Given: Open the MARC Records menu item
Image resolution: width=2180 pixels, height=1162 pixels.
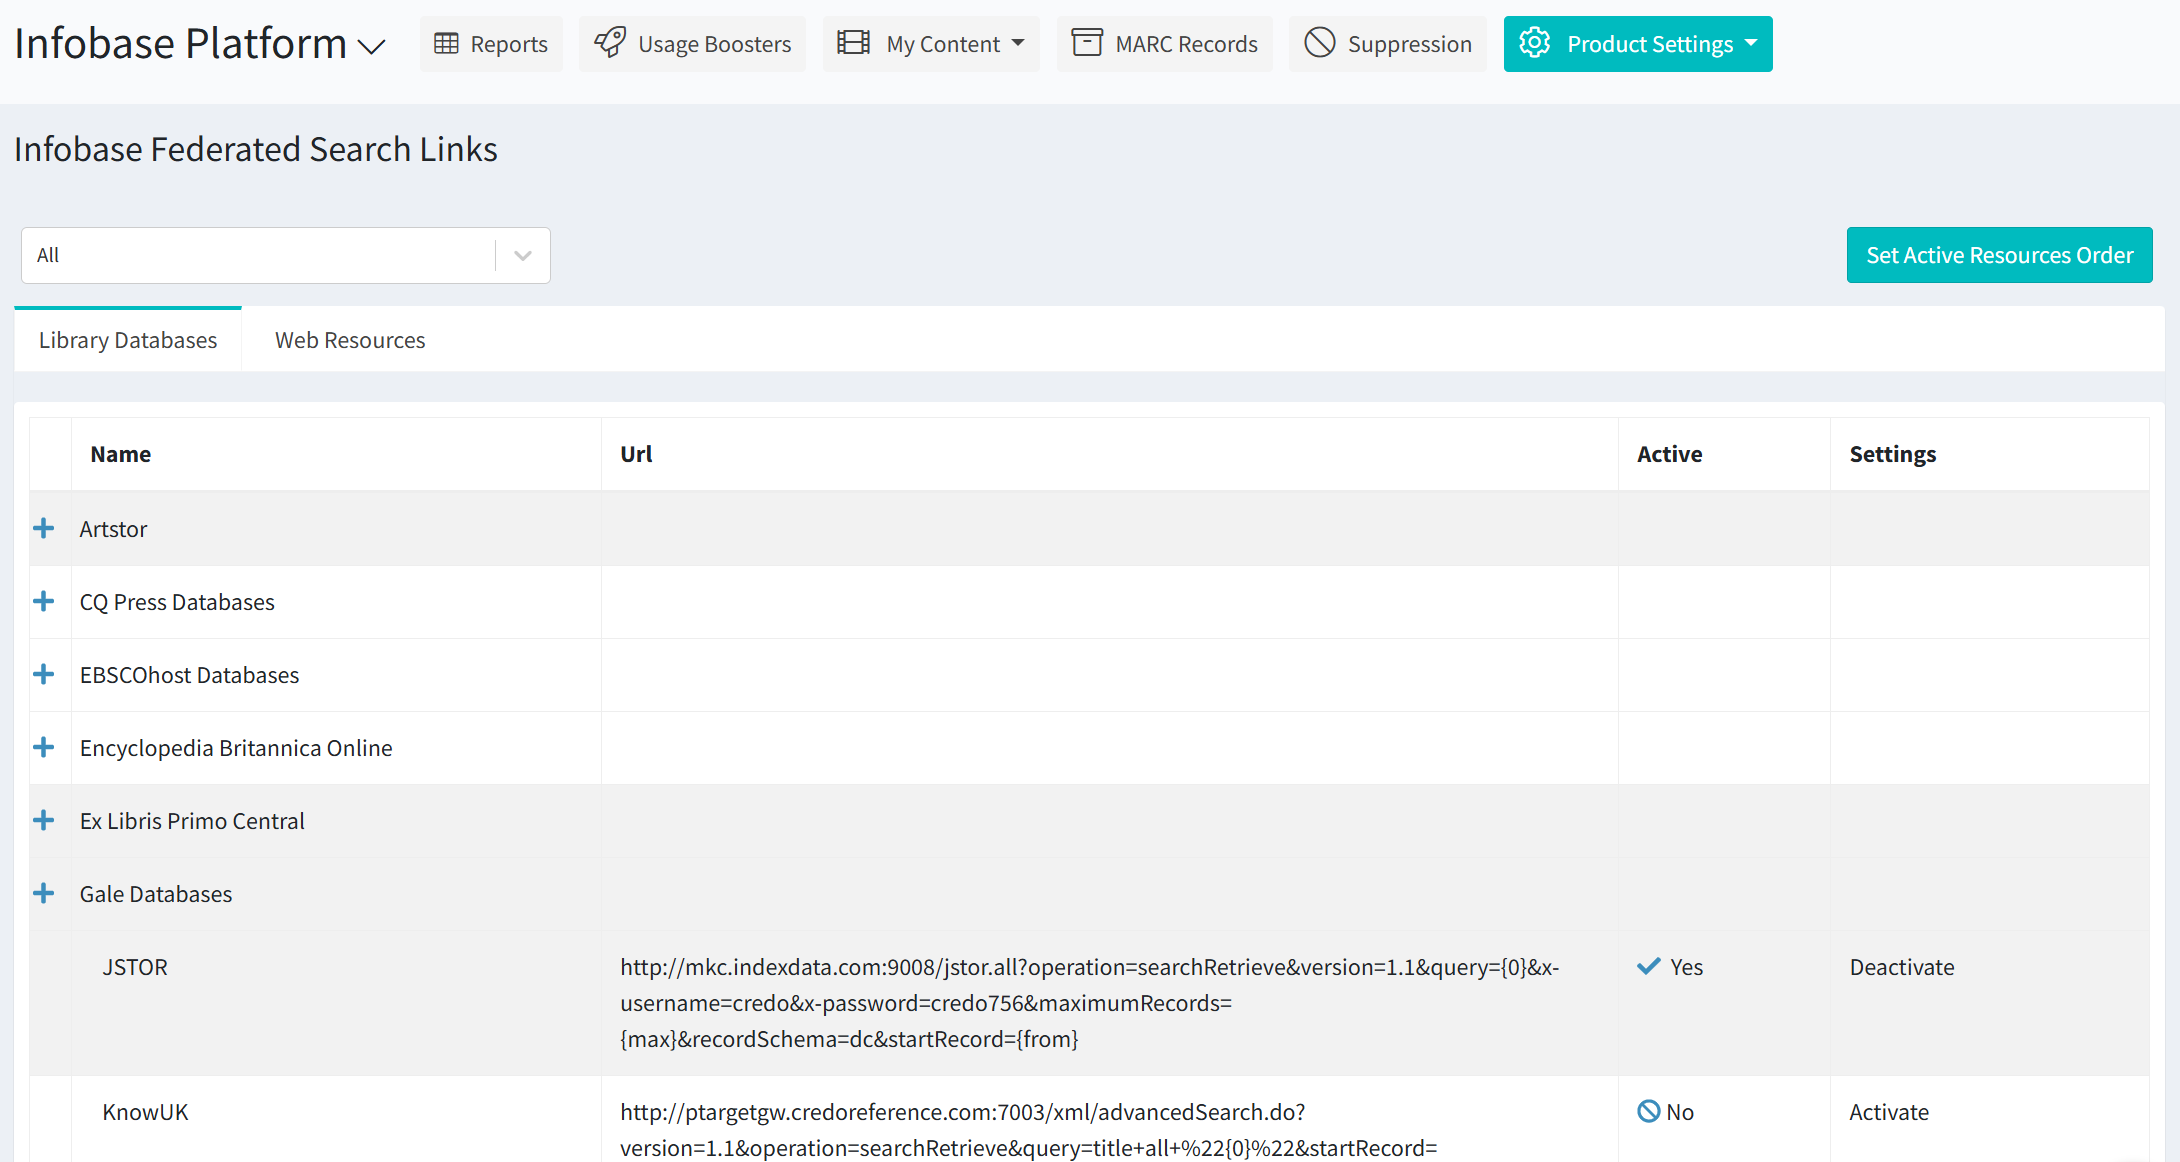Looking at the screenshot, I should [1165, 44].
